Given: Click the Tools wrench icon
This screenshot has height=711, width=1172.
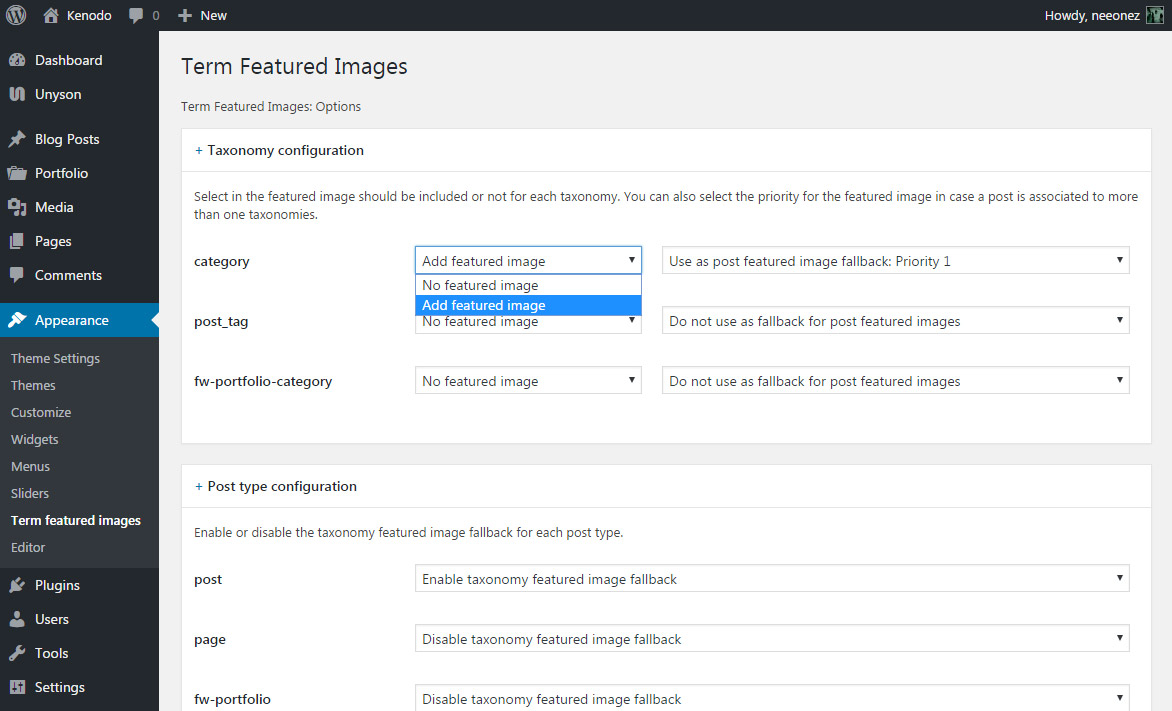Looking at the screenshot, I should [17, 653].
